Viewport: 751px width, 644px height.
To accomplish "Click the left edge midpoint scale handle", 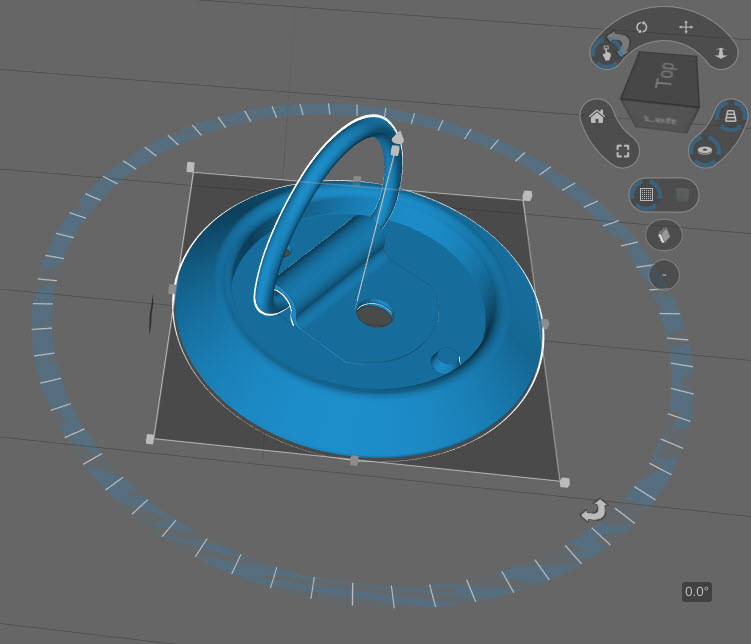I will 172,289.
